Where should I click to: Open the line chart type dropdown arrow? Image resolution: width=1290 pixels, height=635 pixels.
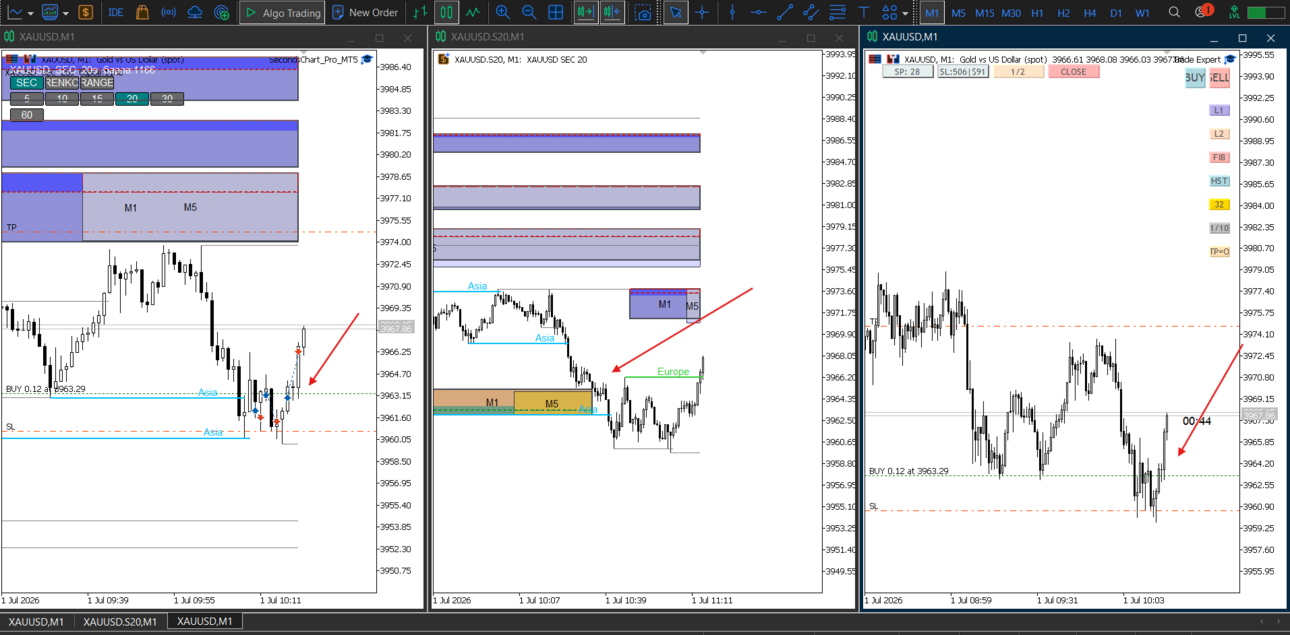(x=31, y=13)
